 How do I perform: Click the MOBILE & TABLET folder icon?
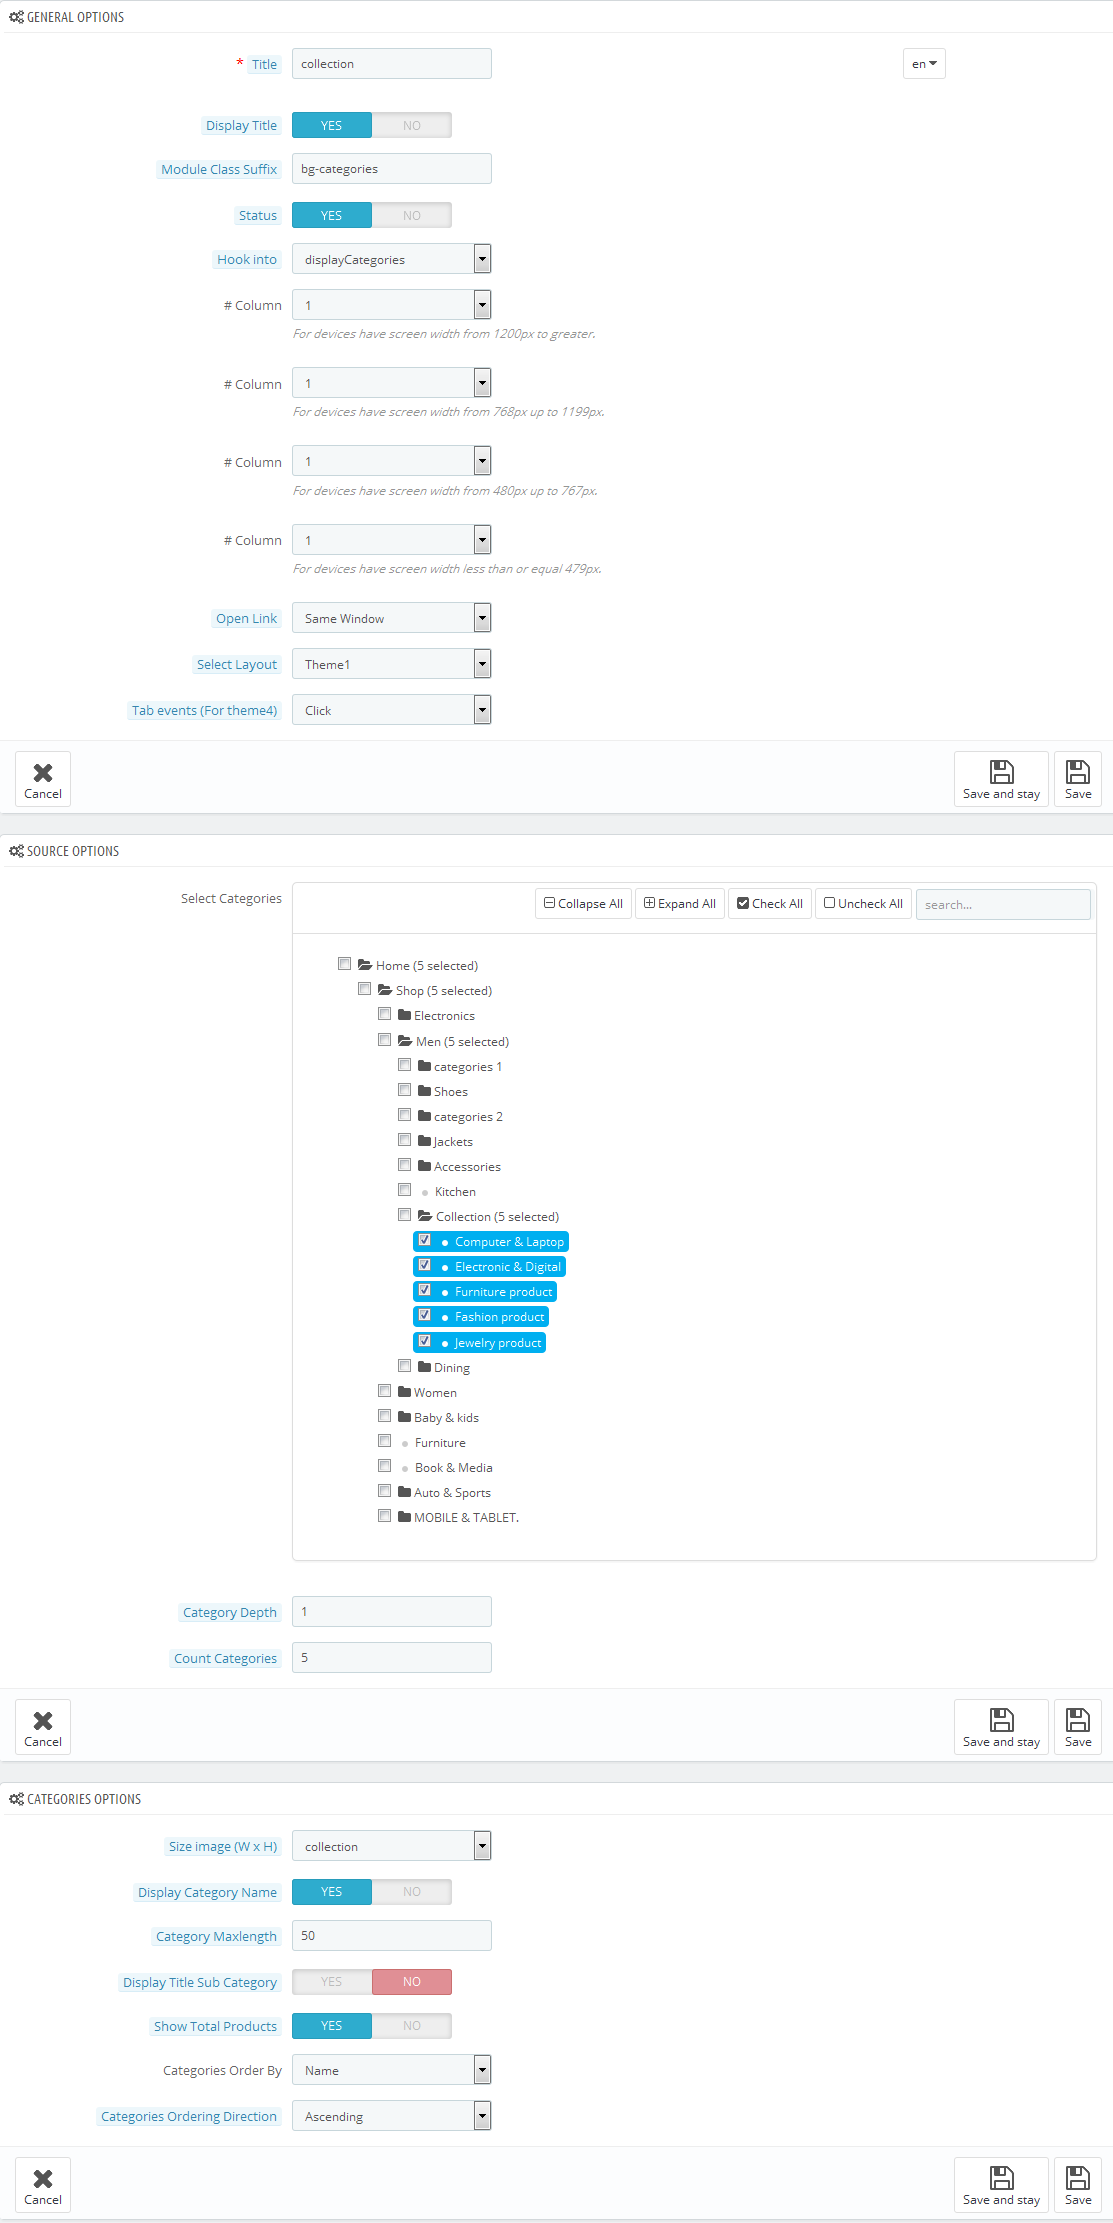pos(405,1517)
